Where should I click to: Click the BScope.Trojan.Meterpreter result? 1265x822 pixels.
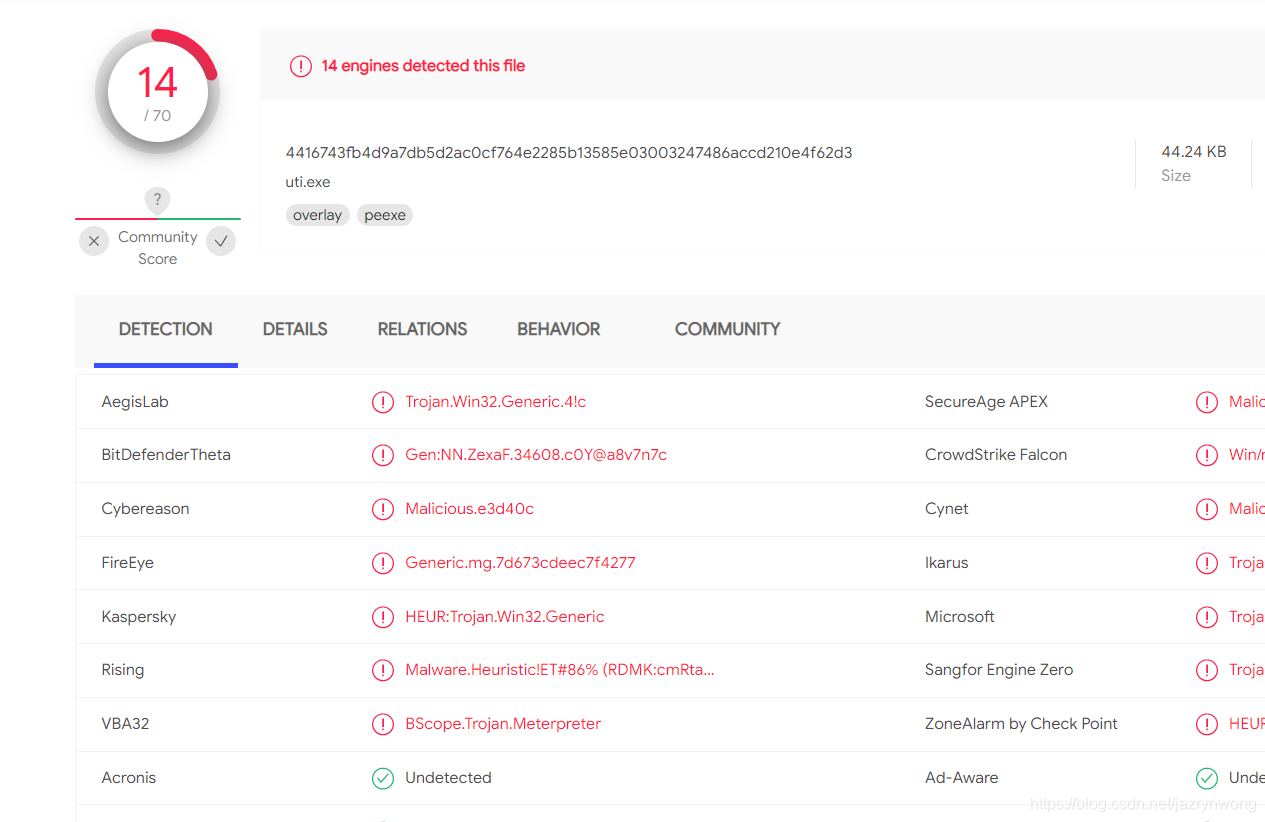(x=503, y=724)
